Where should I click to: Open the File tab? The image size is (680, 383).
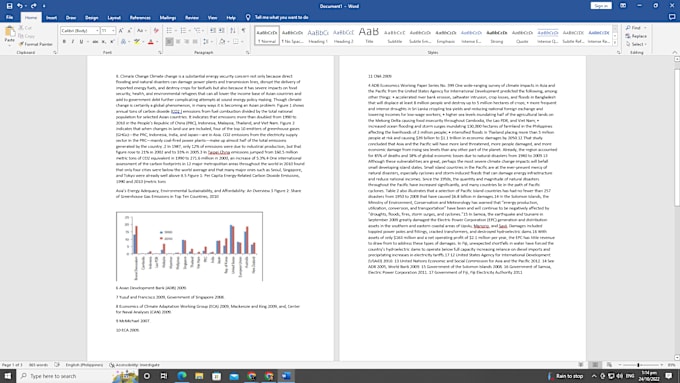click(9, 17)
